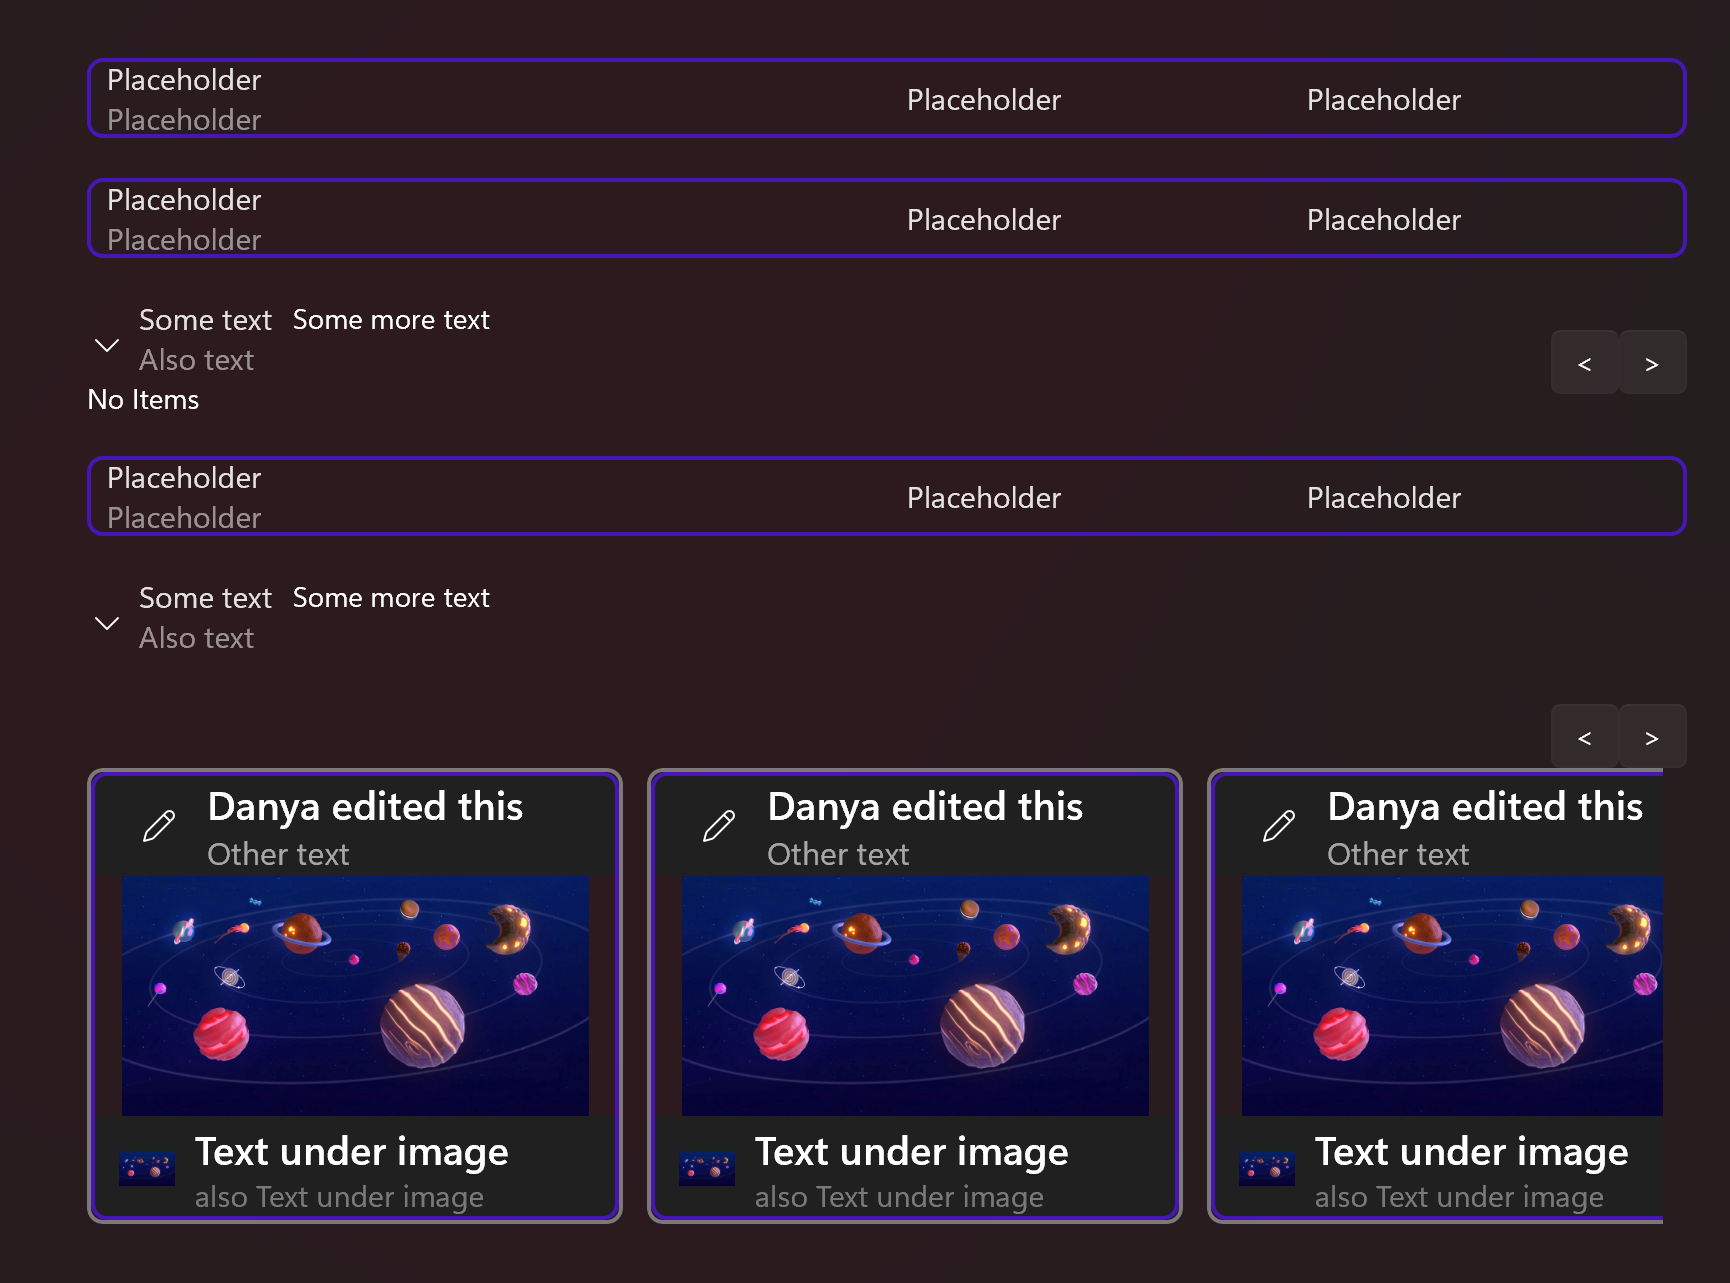Open the large space image in the rightmost card

(1451, 995)
